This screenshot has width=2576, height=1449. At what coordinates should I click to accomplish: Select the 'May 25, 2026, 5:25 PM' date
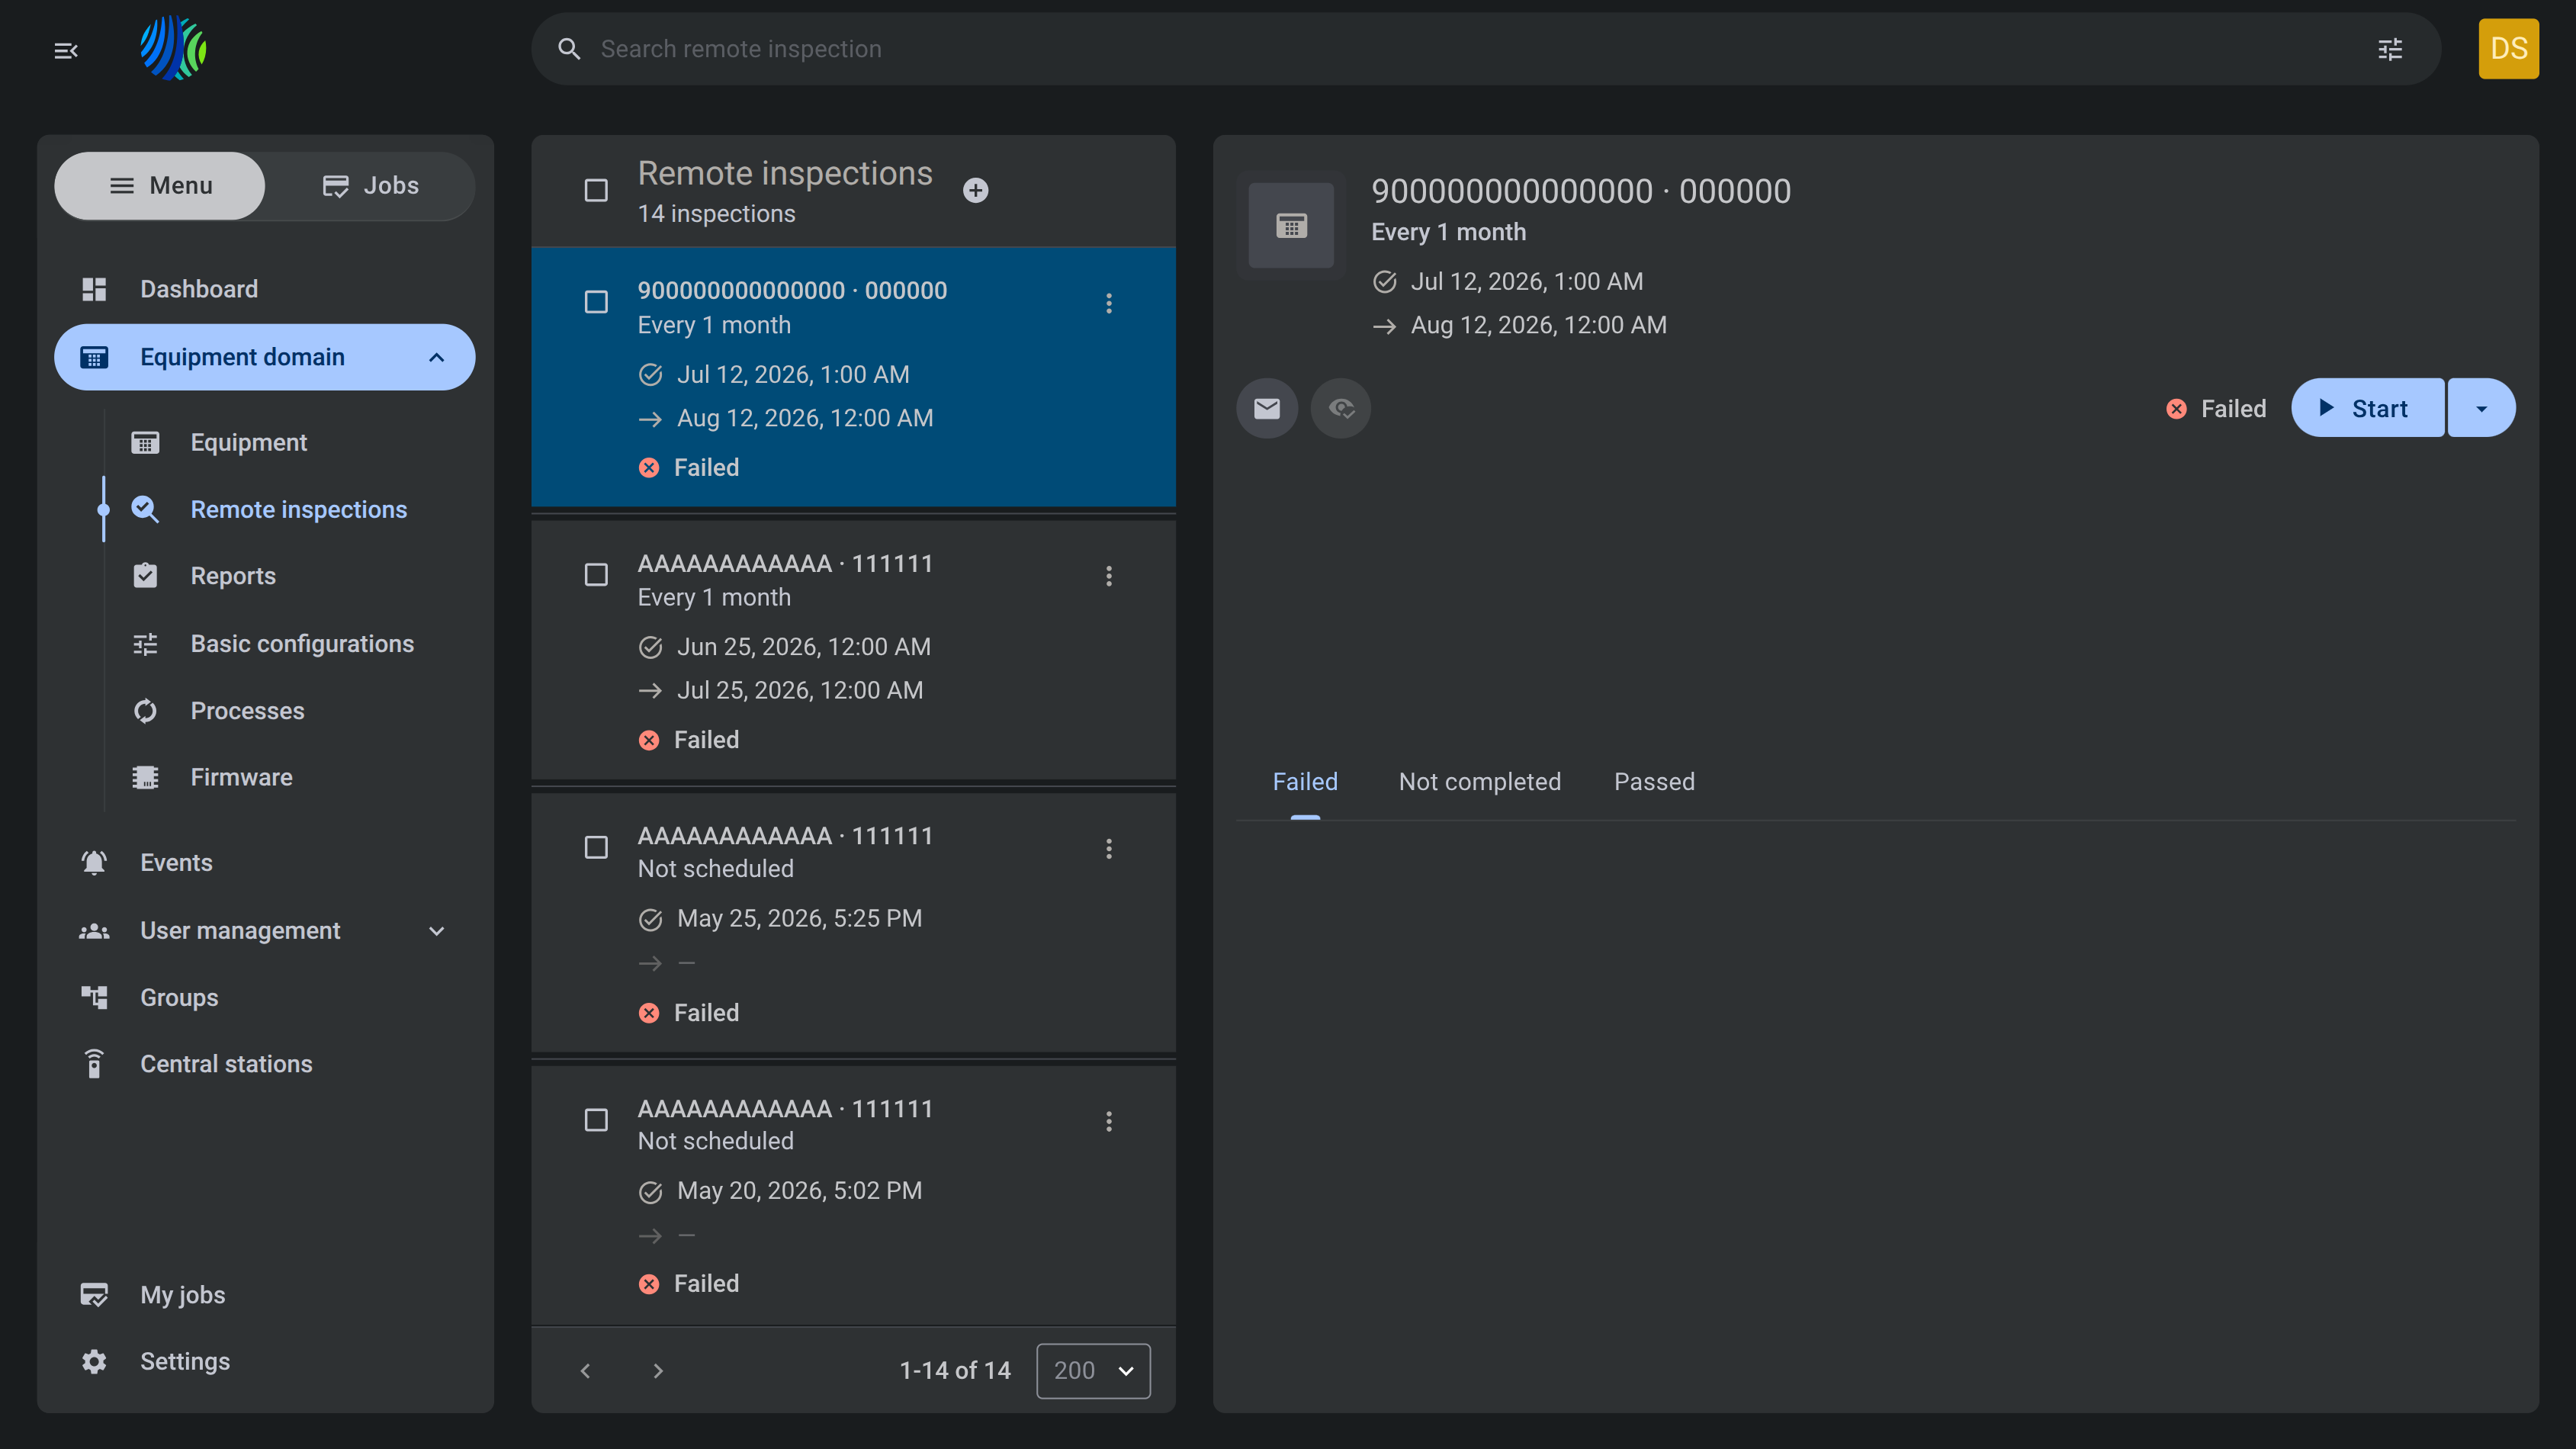click(799, 919)
